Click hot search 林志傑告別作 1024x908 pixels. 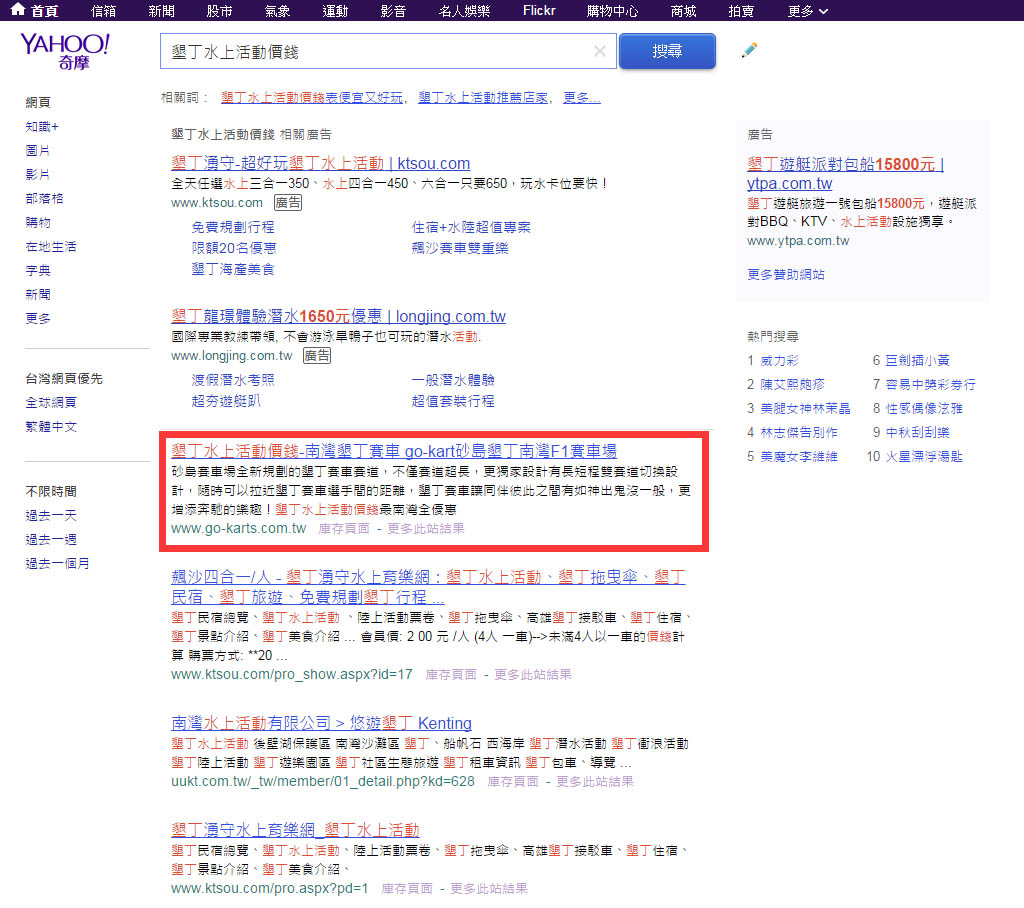click(x=799, y=432)
